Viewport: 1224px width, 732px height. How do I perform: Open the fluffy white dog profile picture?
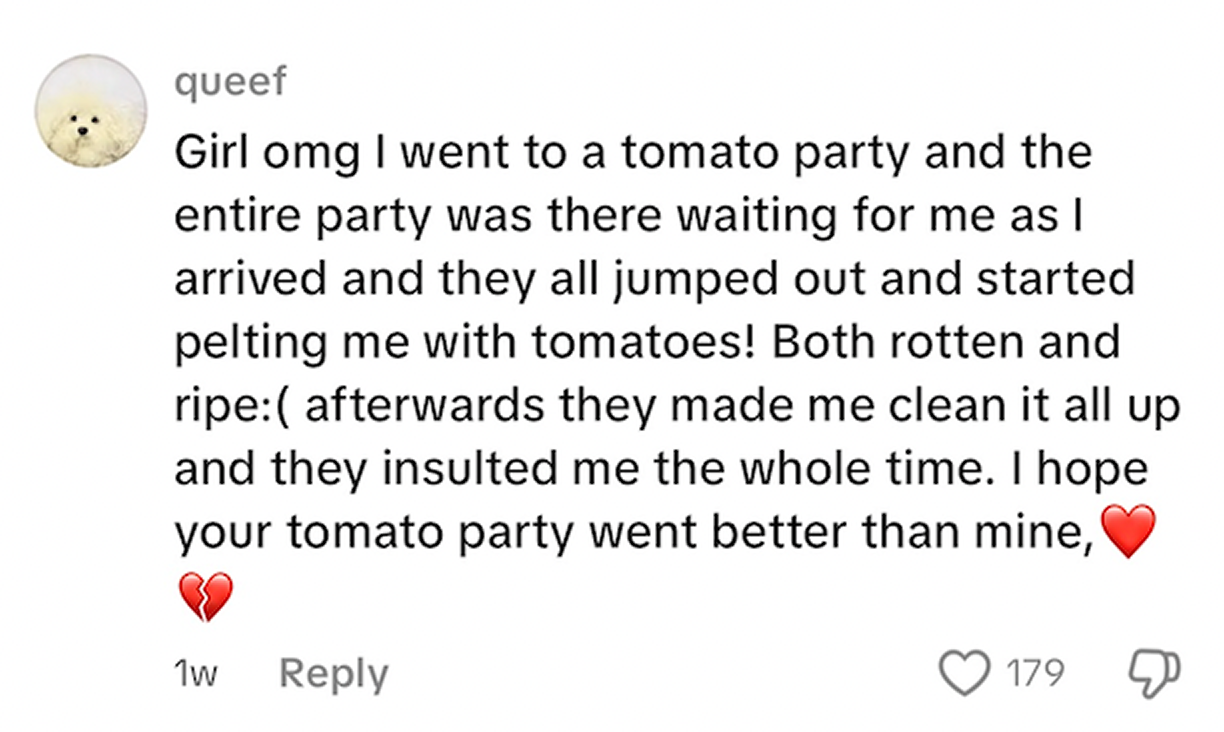point(91,111)
